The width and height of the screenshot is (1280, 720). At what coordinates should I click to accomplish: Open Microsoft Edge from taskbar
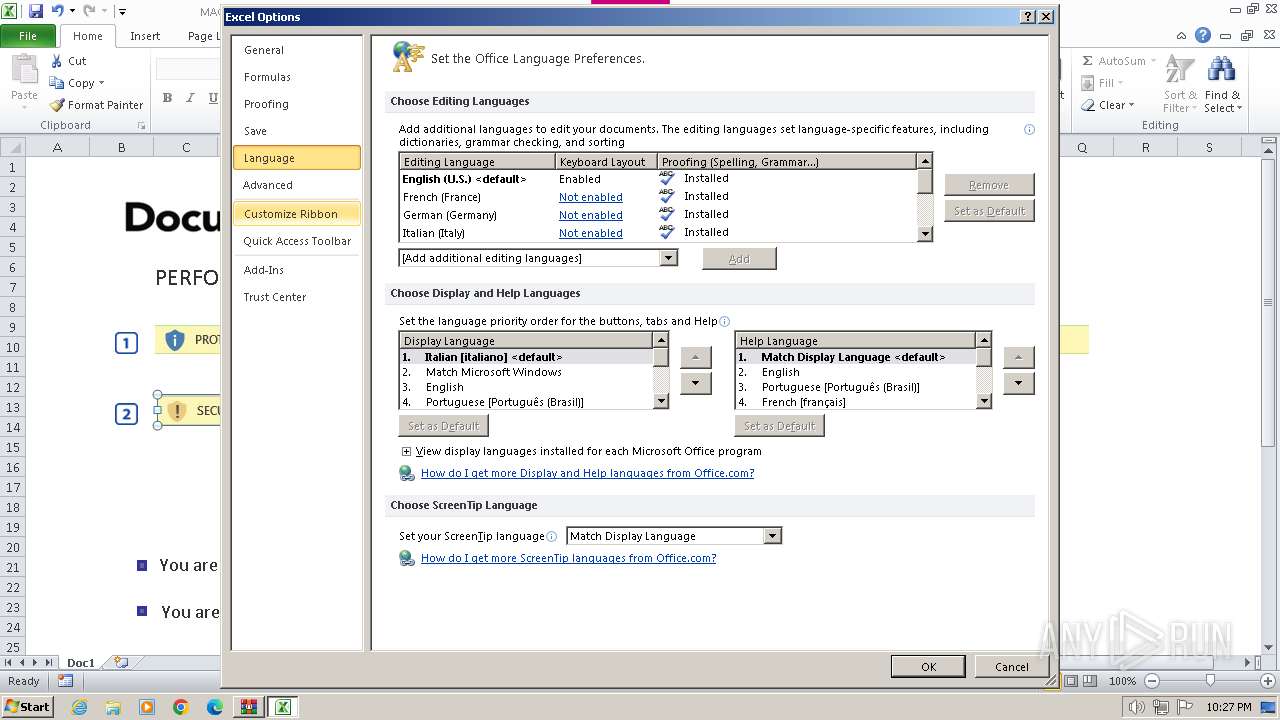coord(214,707)
